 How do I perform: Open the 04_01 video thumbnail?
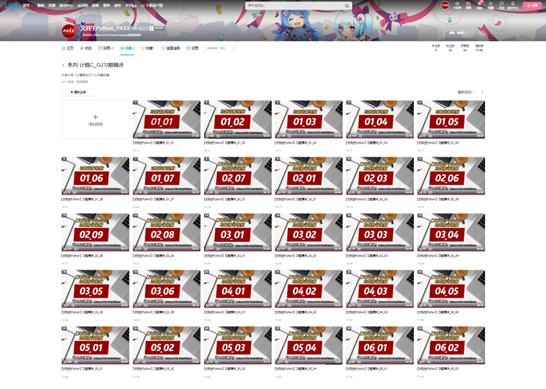coord(237,289)
